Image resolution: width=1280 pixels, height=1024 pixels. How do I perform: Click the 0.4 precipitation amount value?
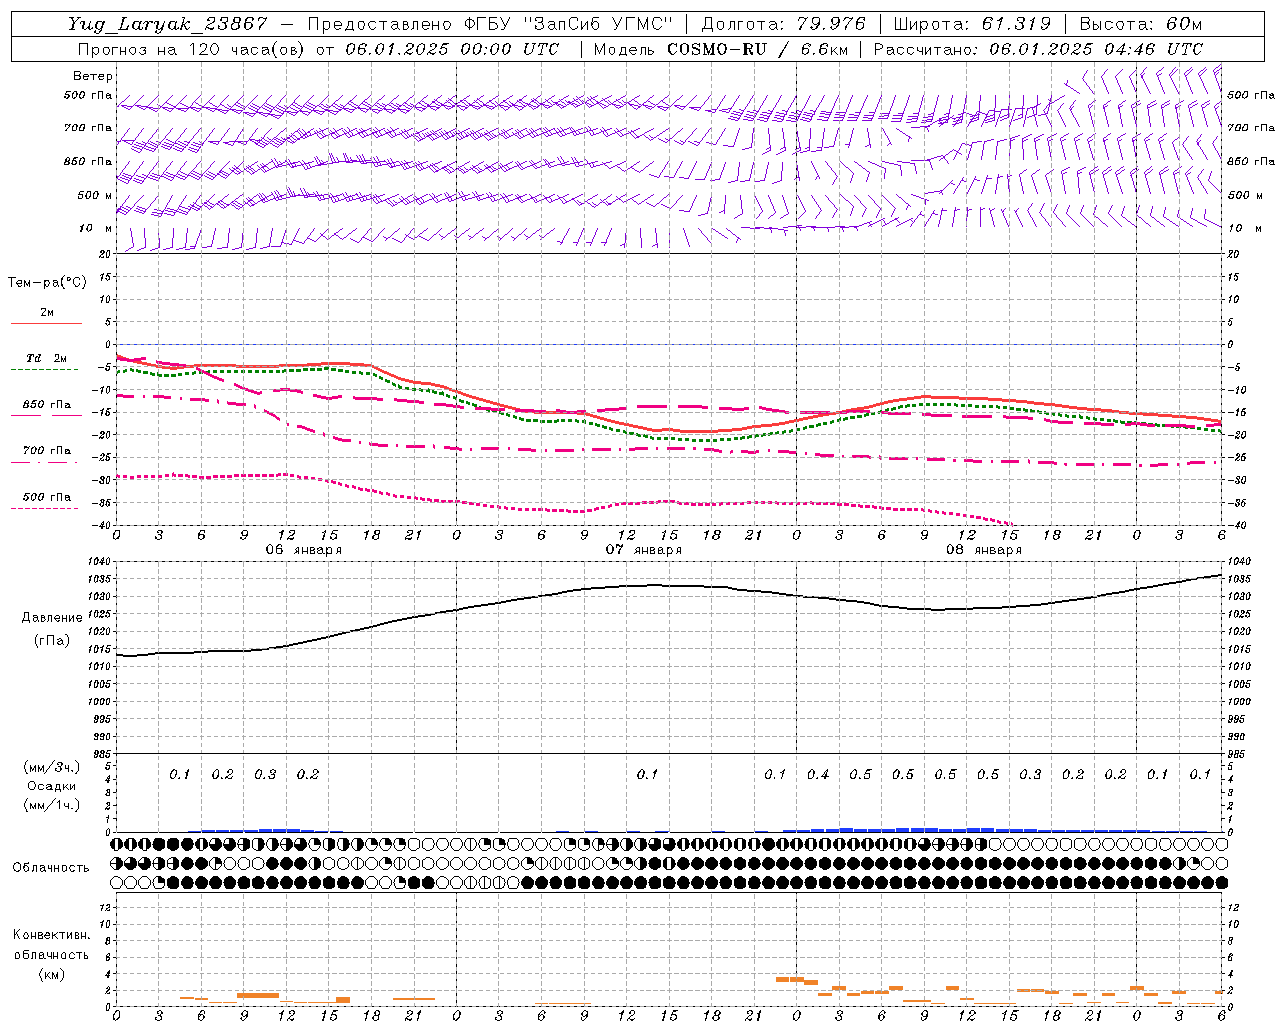818,775
